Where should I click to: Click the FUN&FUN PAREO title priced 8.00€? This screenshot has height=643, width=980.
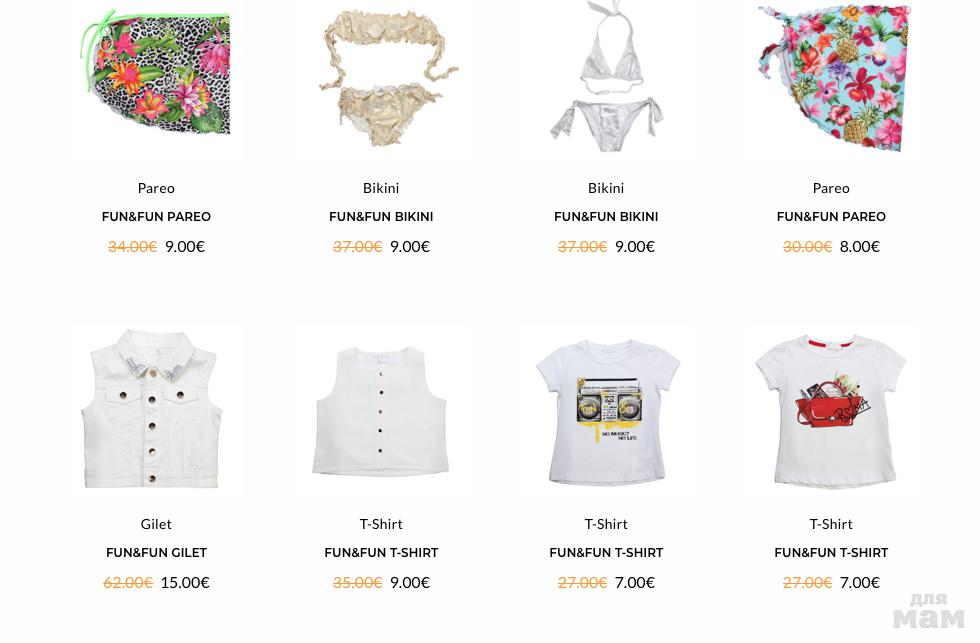click(x=831, y=217)
